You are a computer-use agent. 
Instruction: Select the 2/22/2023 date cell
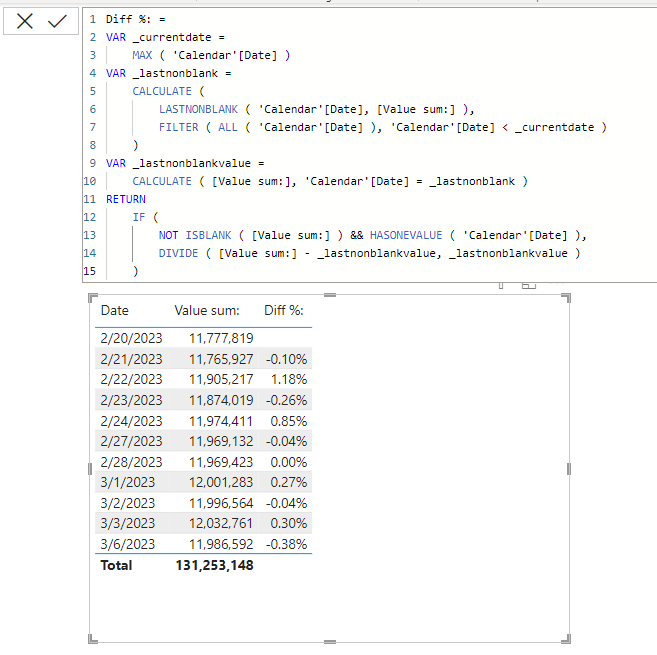(x=131, y=379)
